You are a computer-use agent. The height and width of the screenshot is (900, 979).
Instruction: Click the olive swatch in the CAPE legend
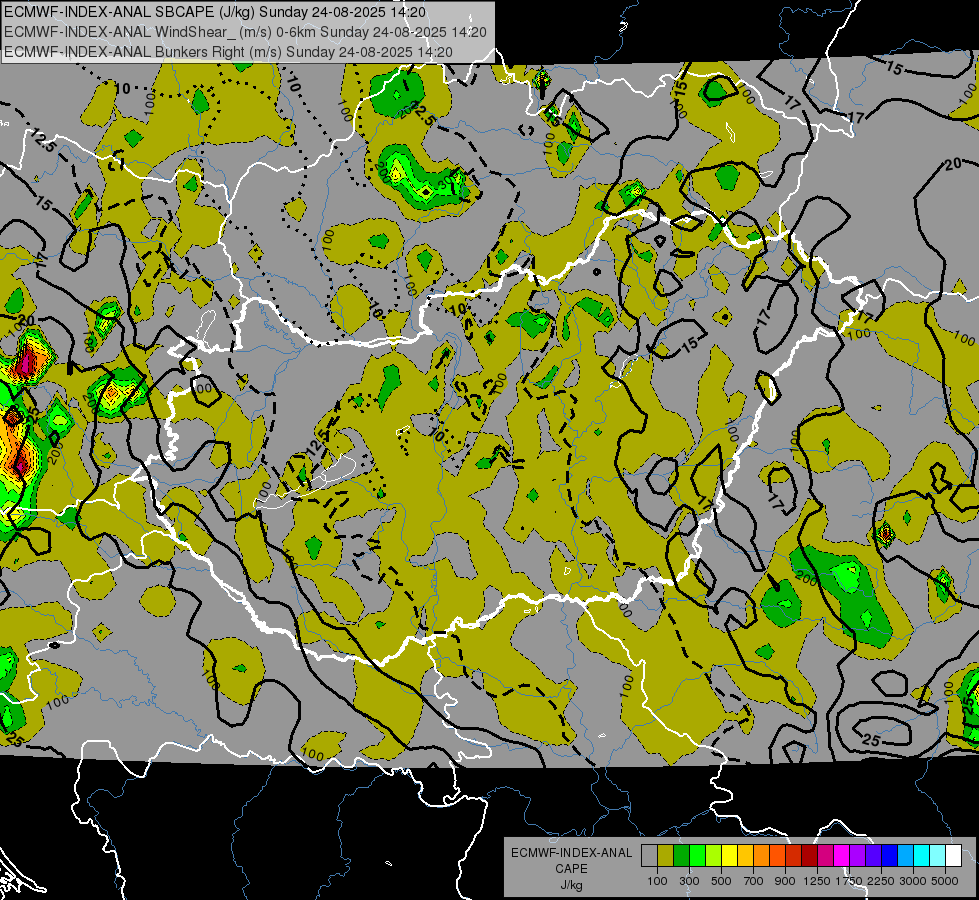coord(666,855)
